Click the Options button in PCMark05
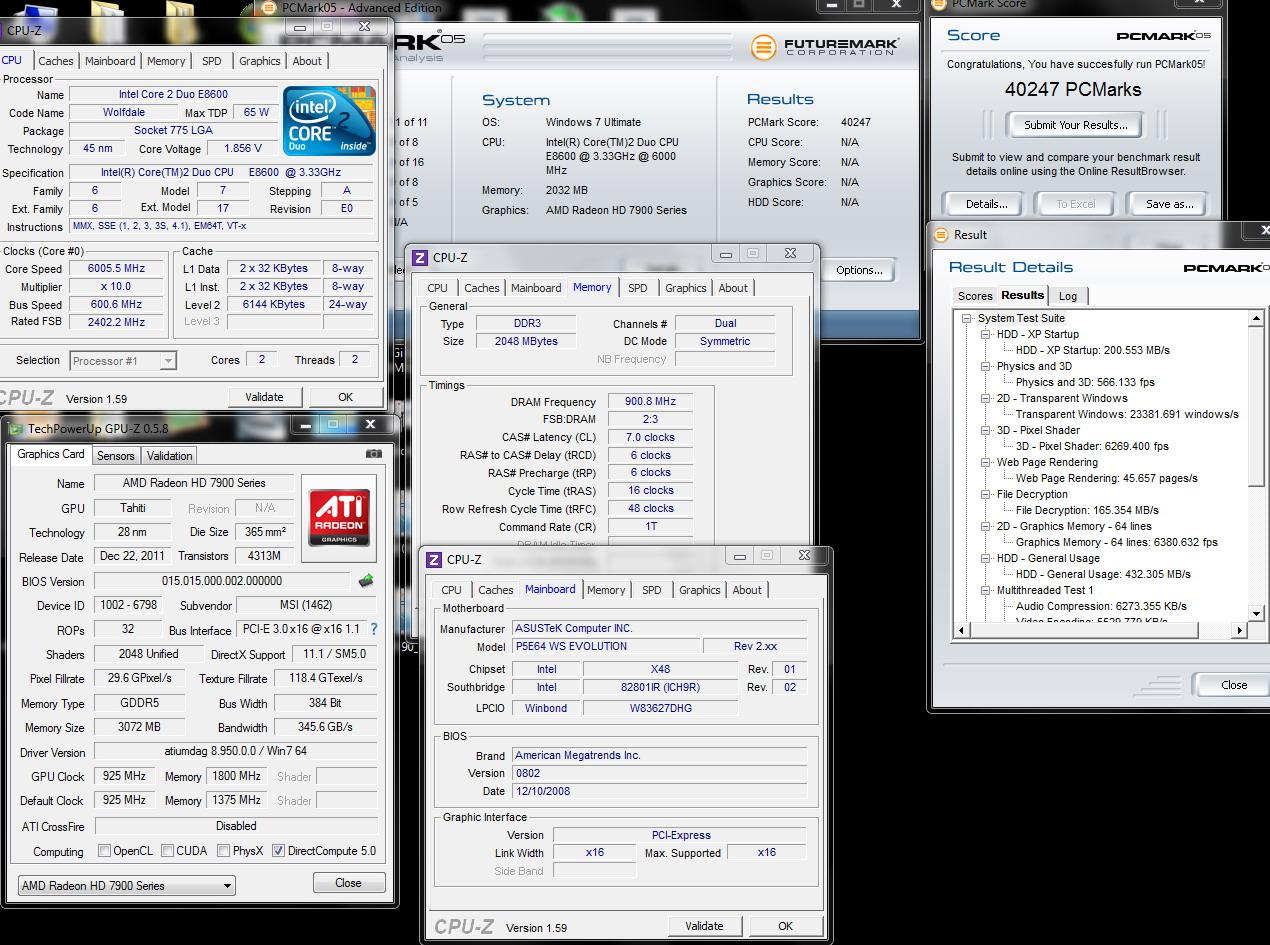This screenshot has height=945, width=1270. [x=859, y=270]
